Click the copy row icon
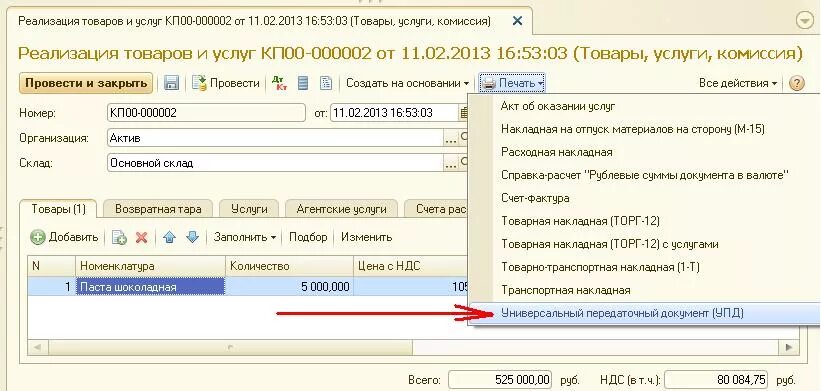The width and height of the screenshot is (821, 391). 119,238
